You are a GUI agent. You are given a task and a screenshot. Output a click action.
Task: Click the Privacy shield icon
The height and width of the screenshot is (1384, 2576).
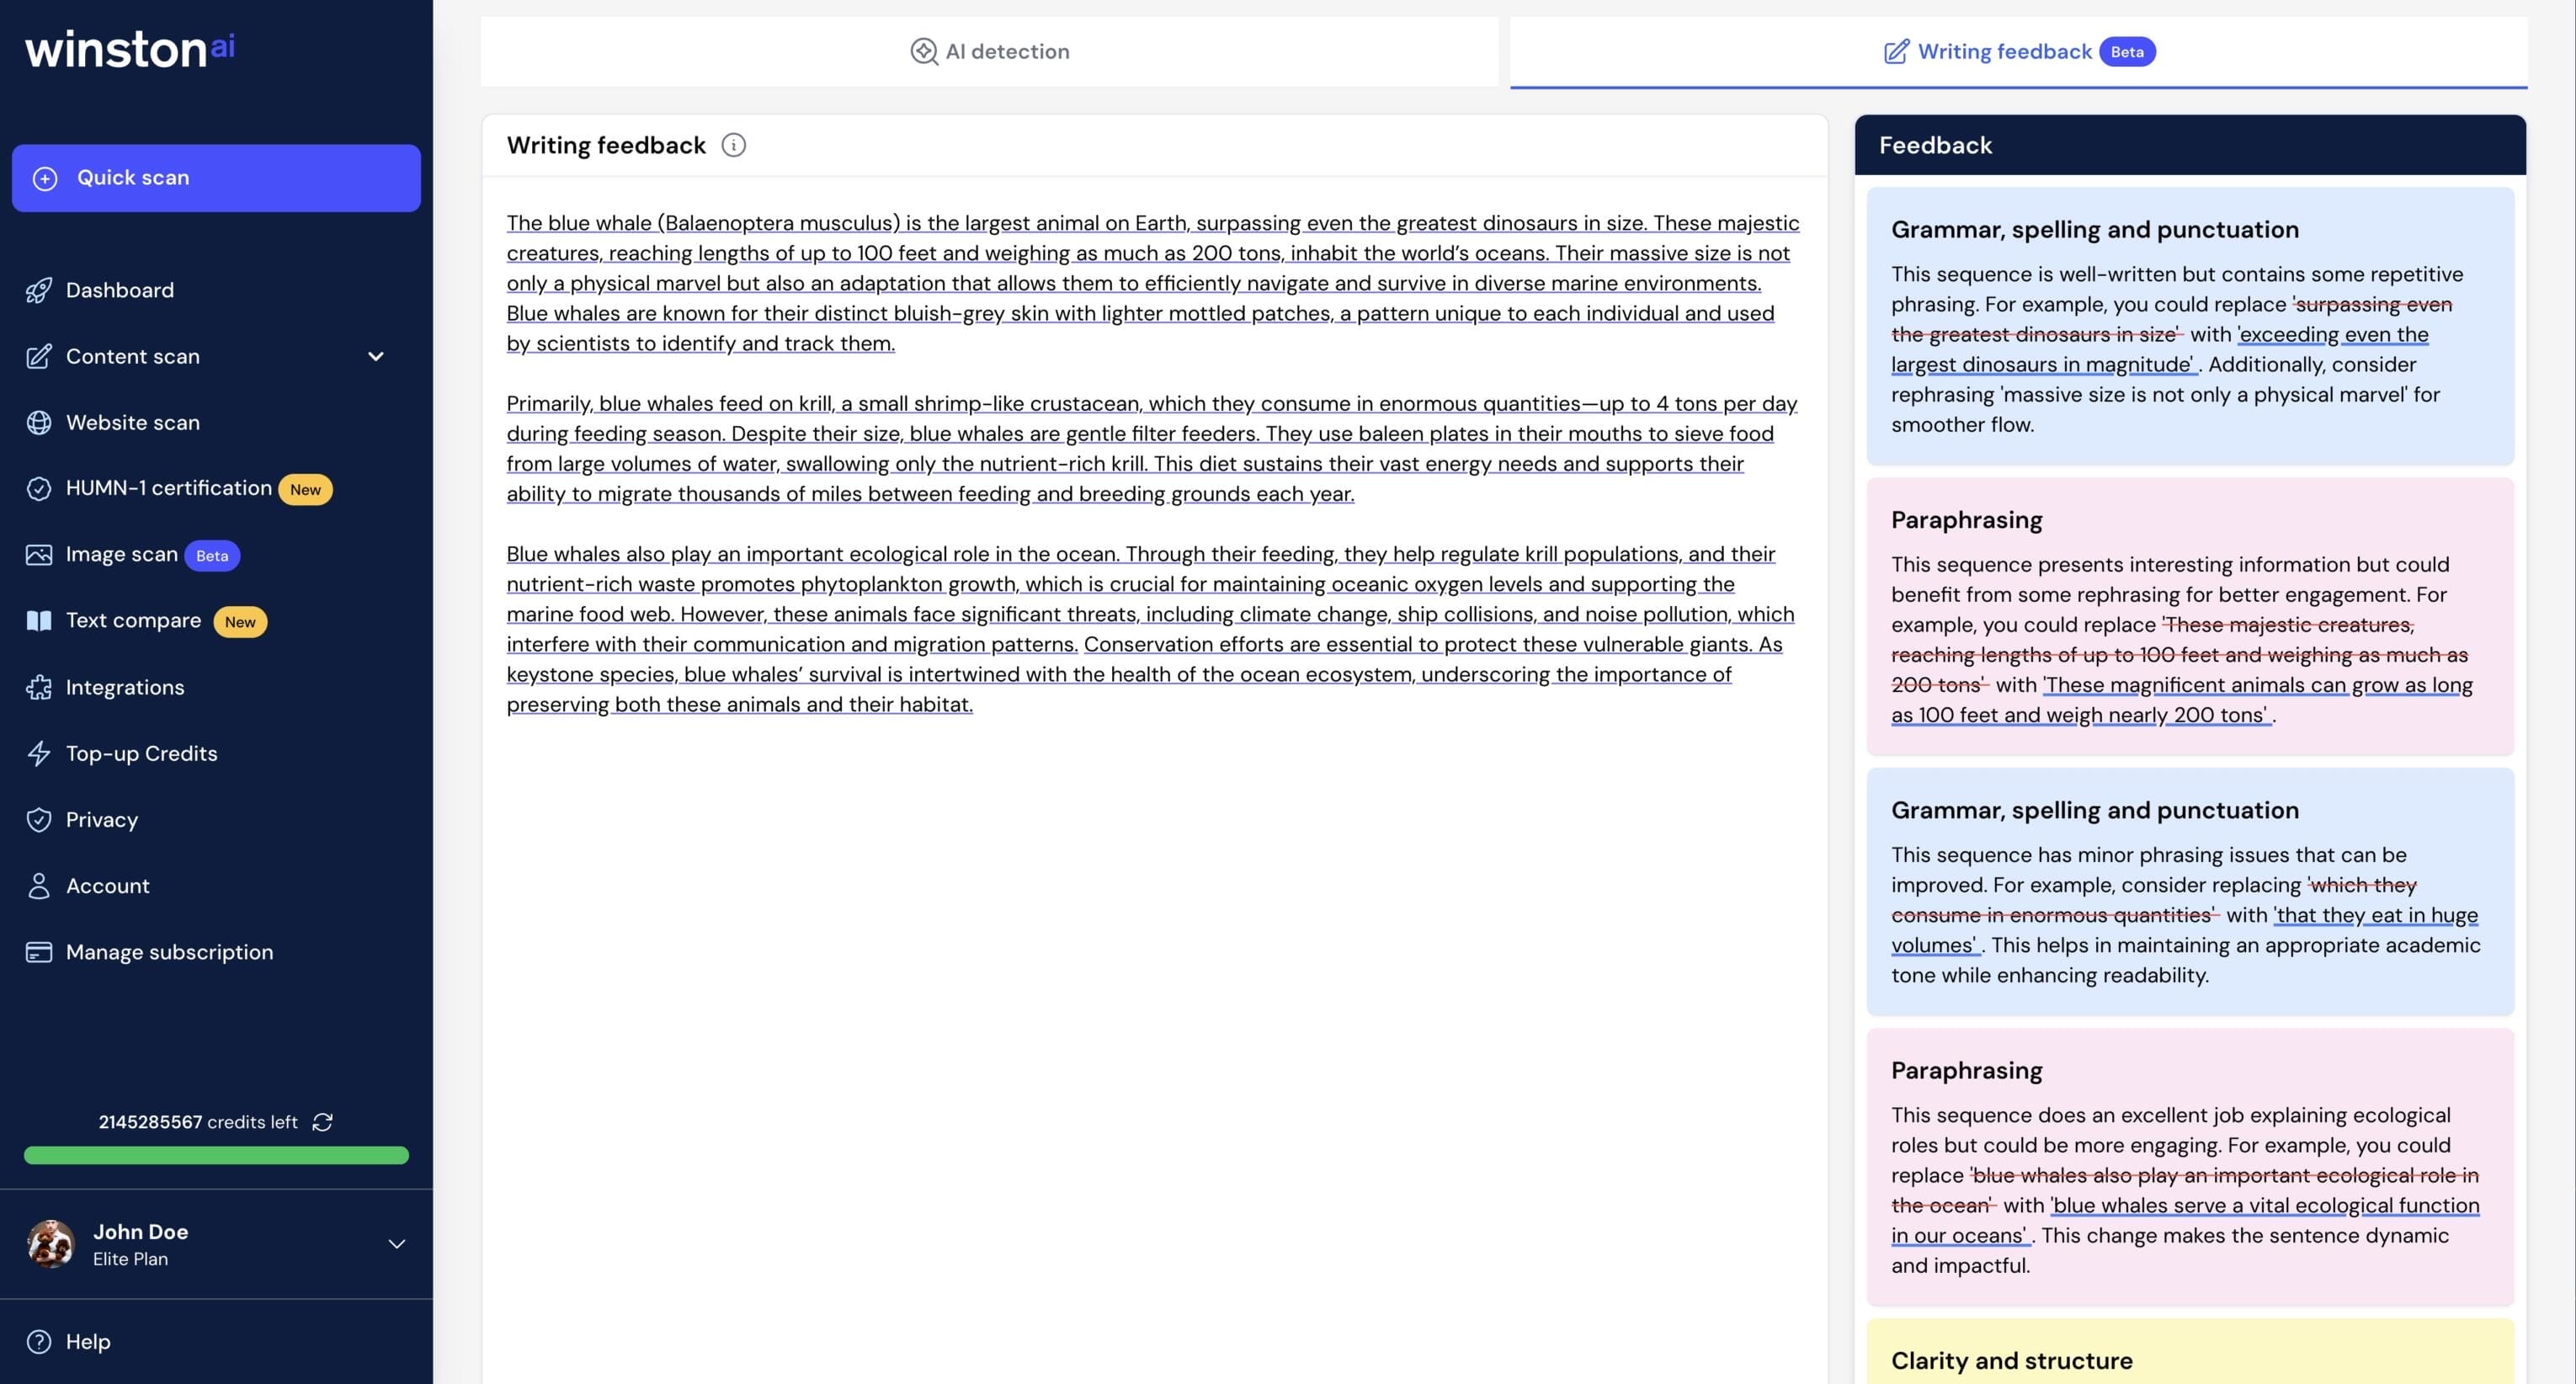click(39, 820)
